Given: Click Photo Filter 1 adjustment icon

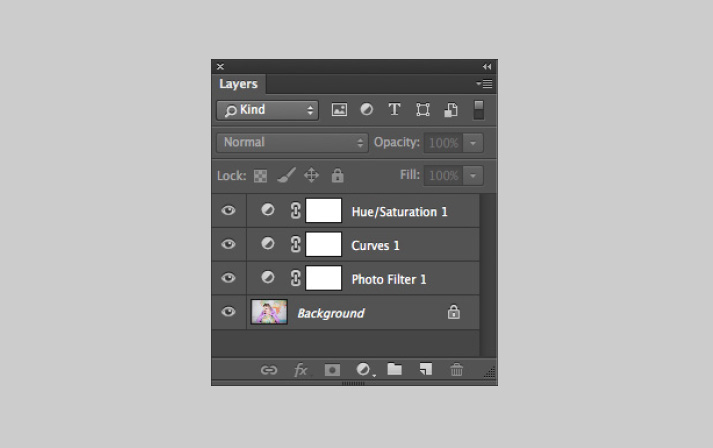Looking at the screenshot, I should [x=268, y=277].
